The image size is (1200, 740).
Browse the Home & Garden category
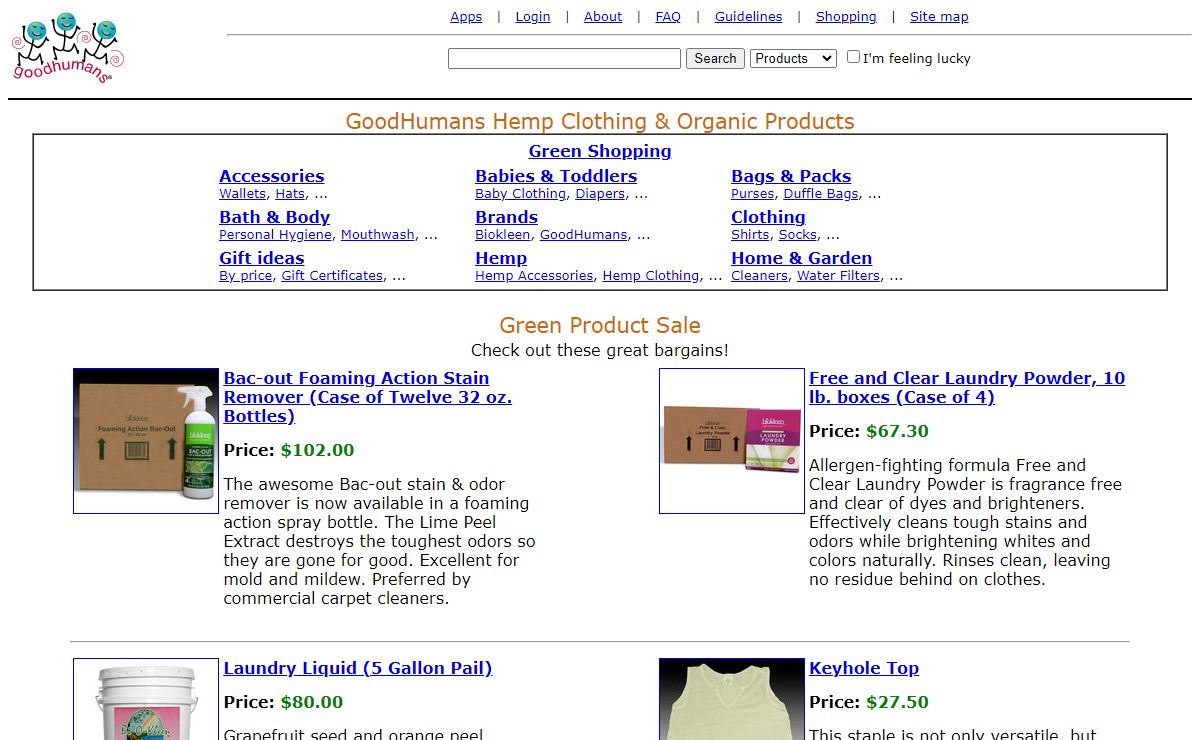(x=802, y=258)
